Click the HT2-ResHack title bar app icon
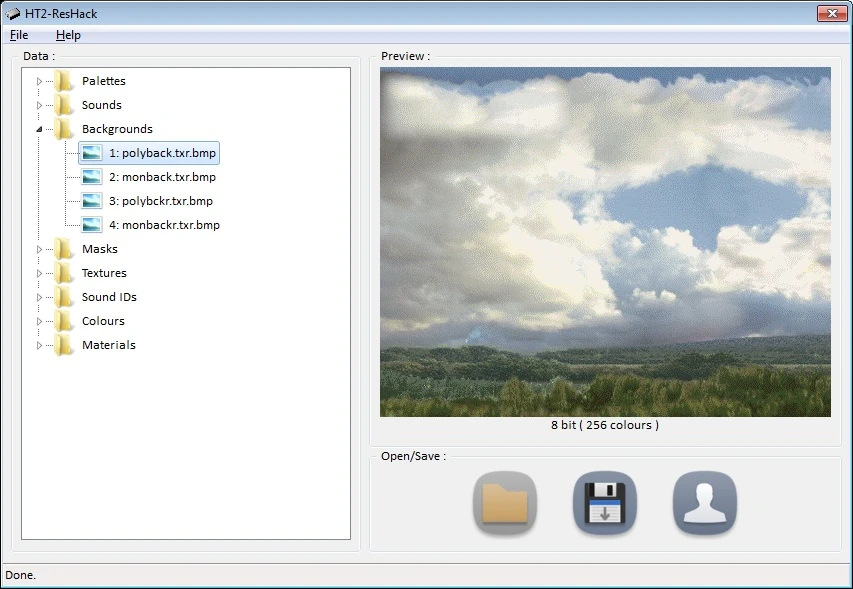 point(13,14)
